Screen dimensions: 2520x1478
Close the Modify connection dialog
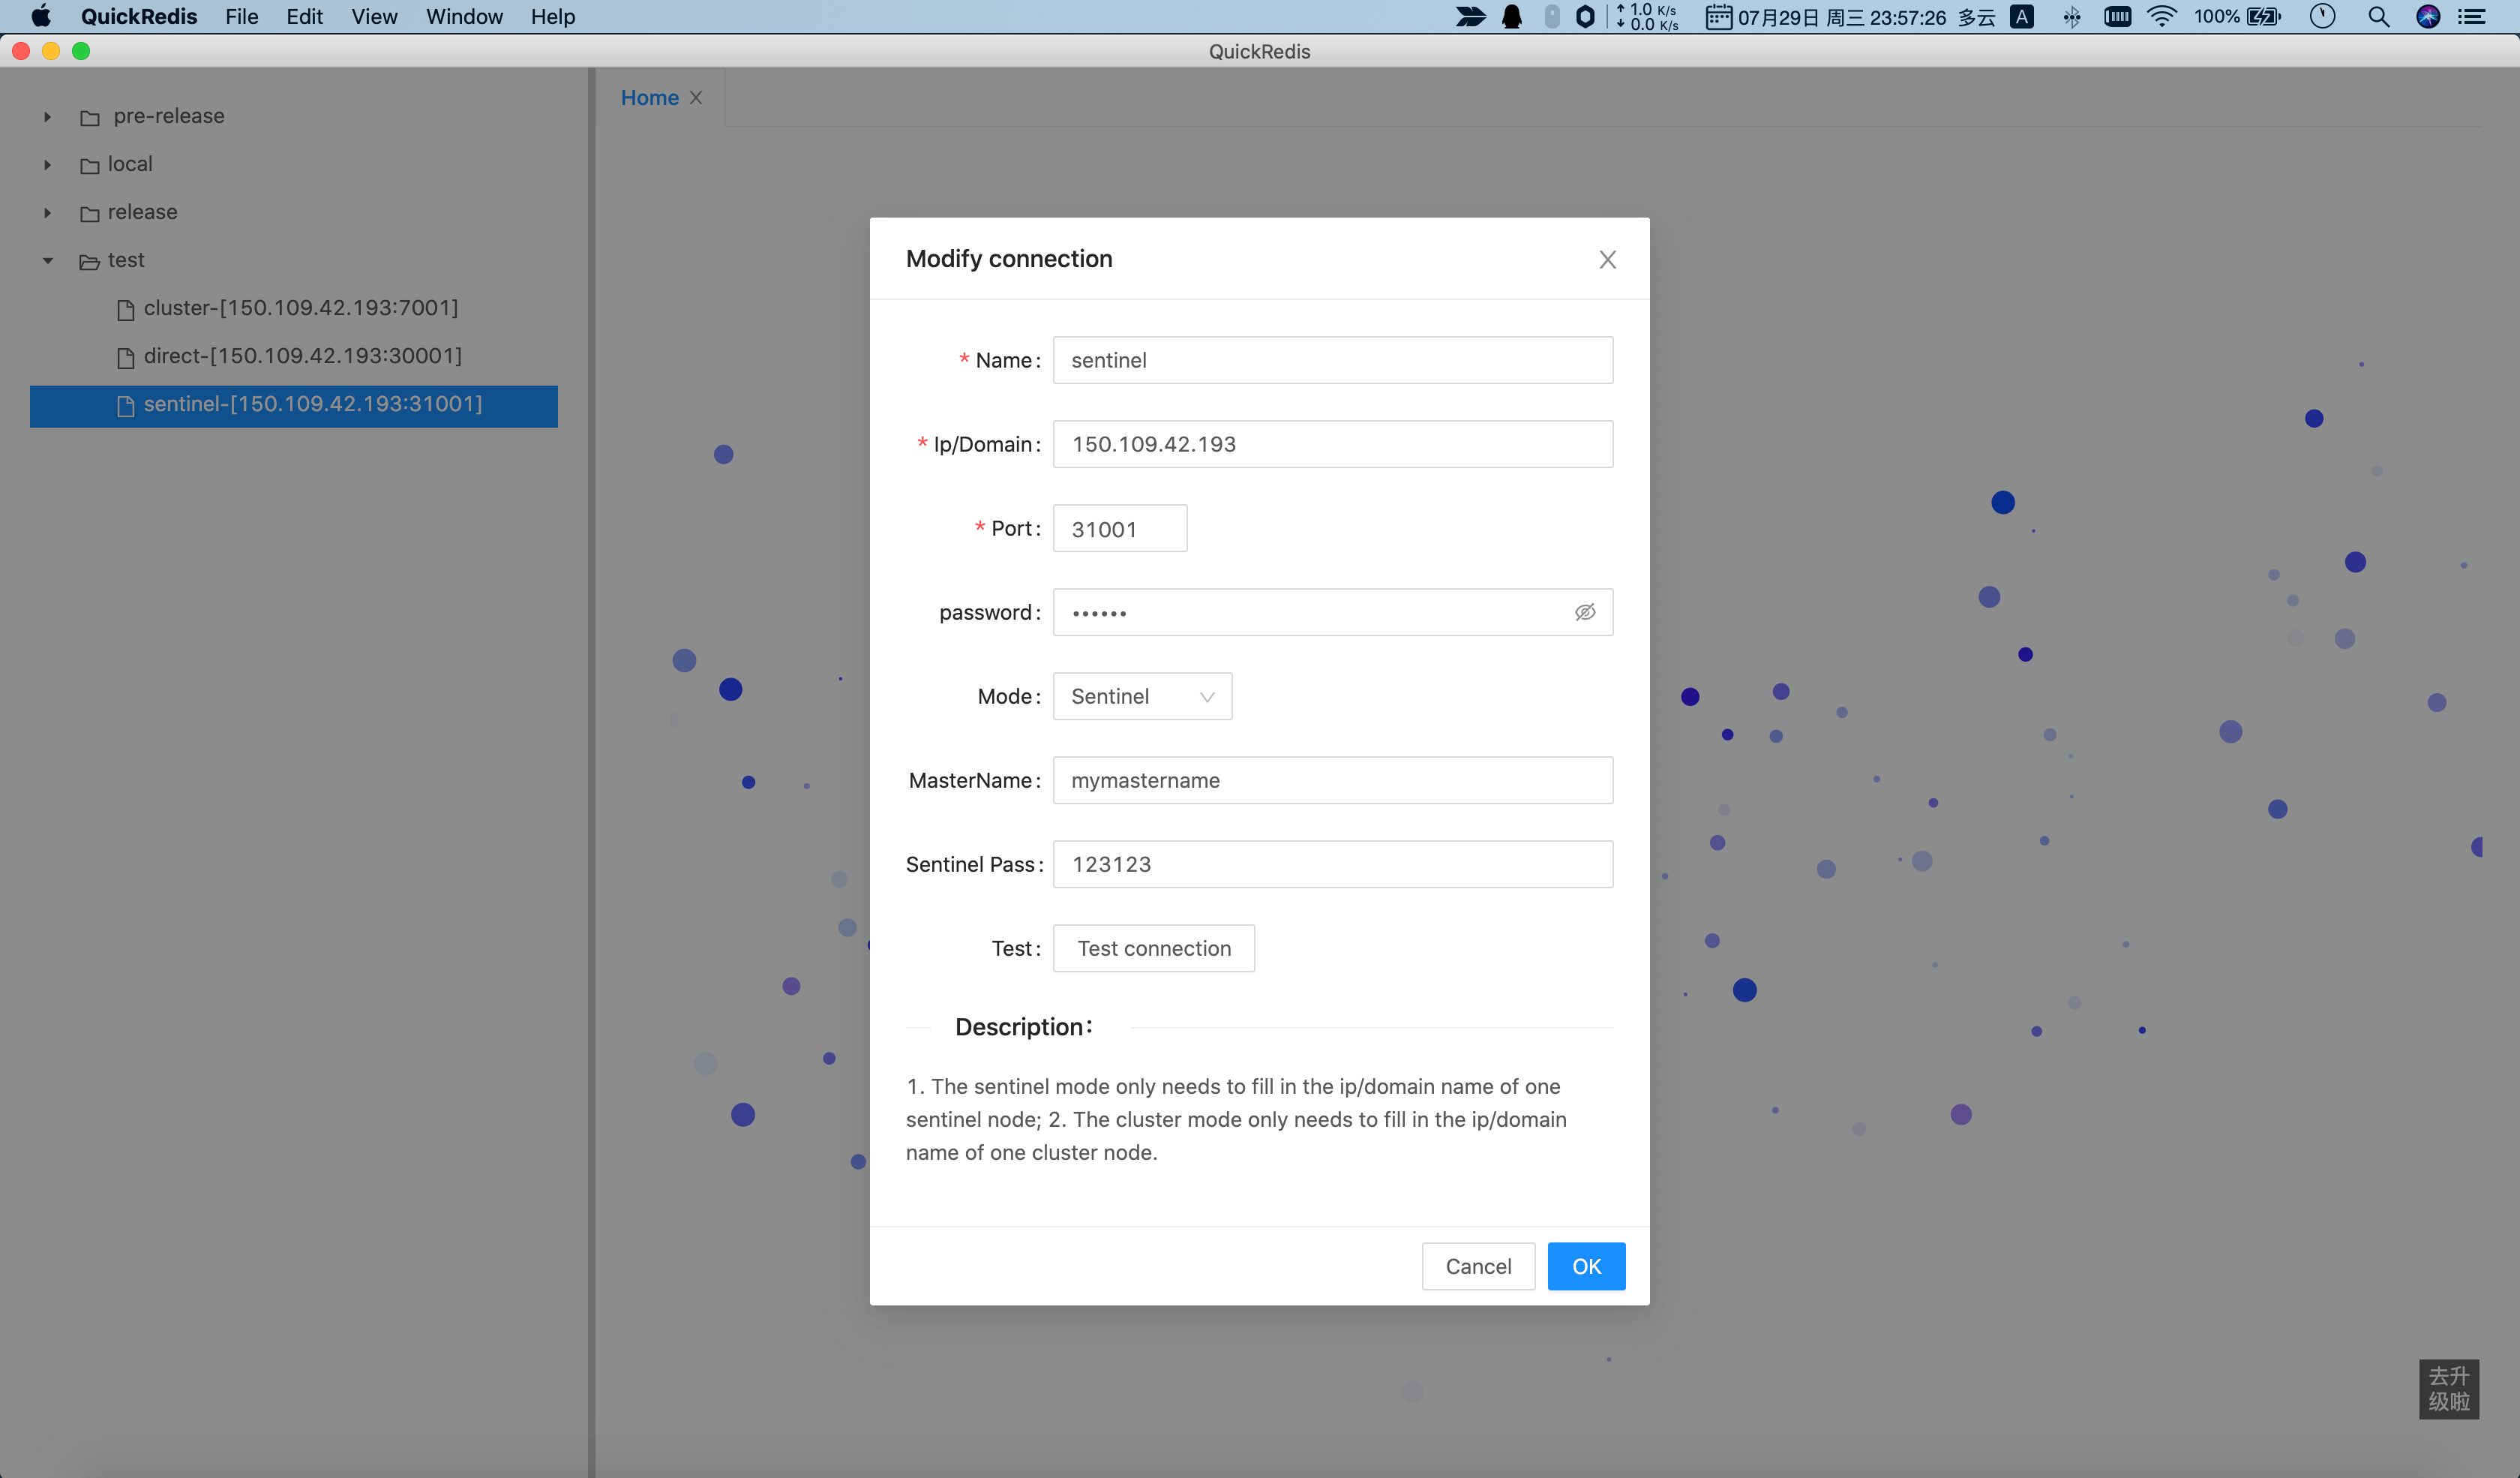point(1607,260)
